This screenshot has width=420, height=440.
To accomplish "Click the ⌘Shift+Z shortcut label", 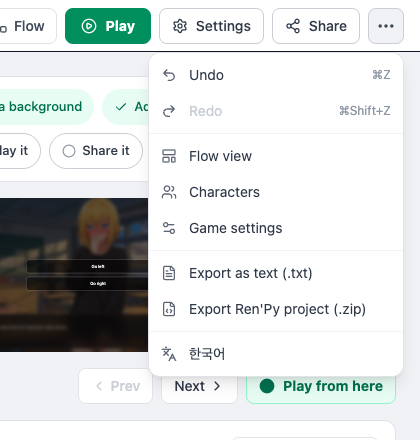I will pyautogui.click(x=365, y=111).
